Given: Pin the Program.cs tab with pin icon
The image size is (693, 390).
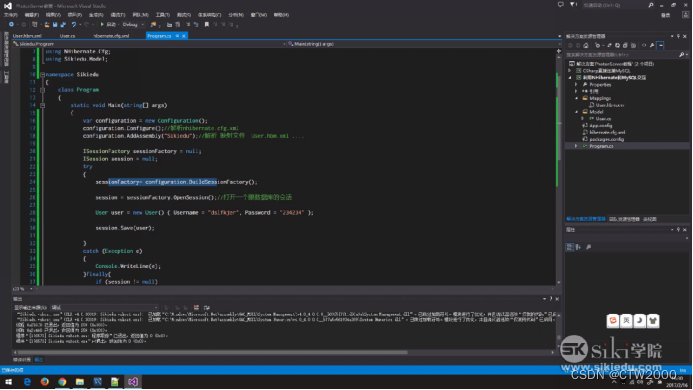Looking at the screenshot, I should point(177,36).
